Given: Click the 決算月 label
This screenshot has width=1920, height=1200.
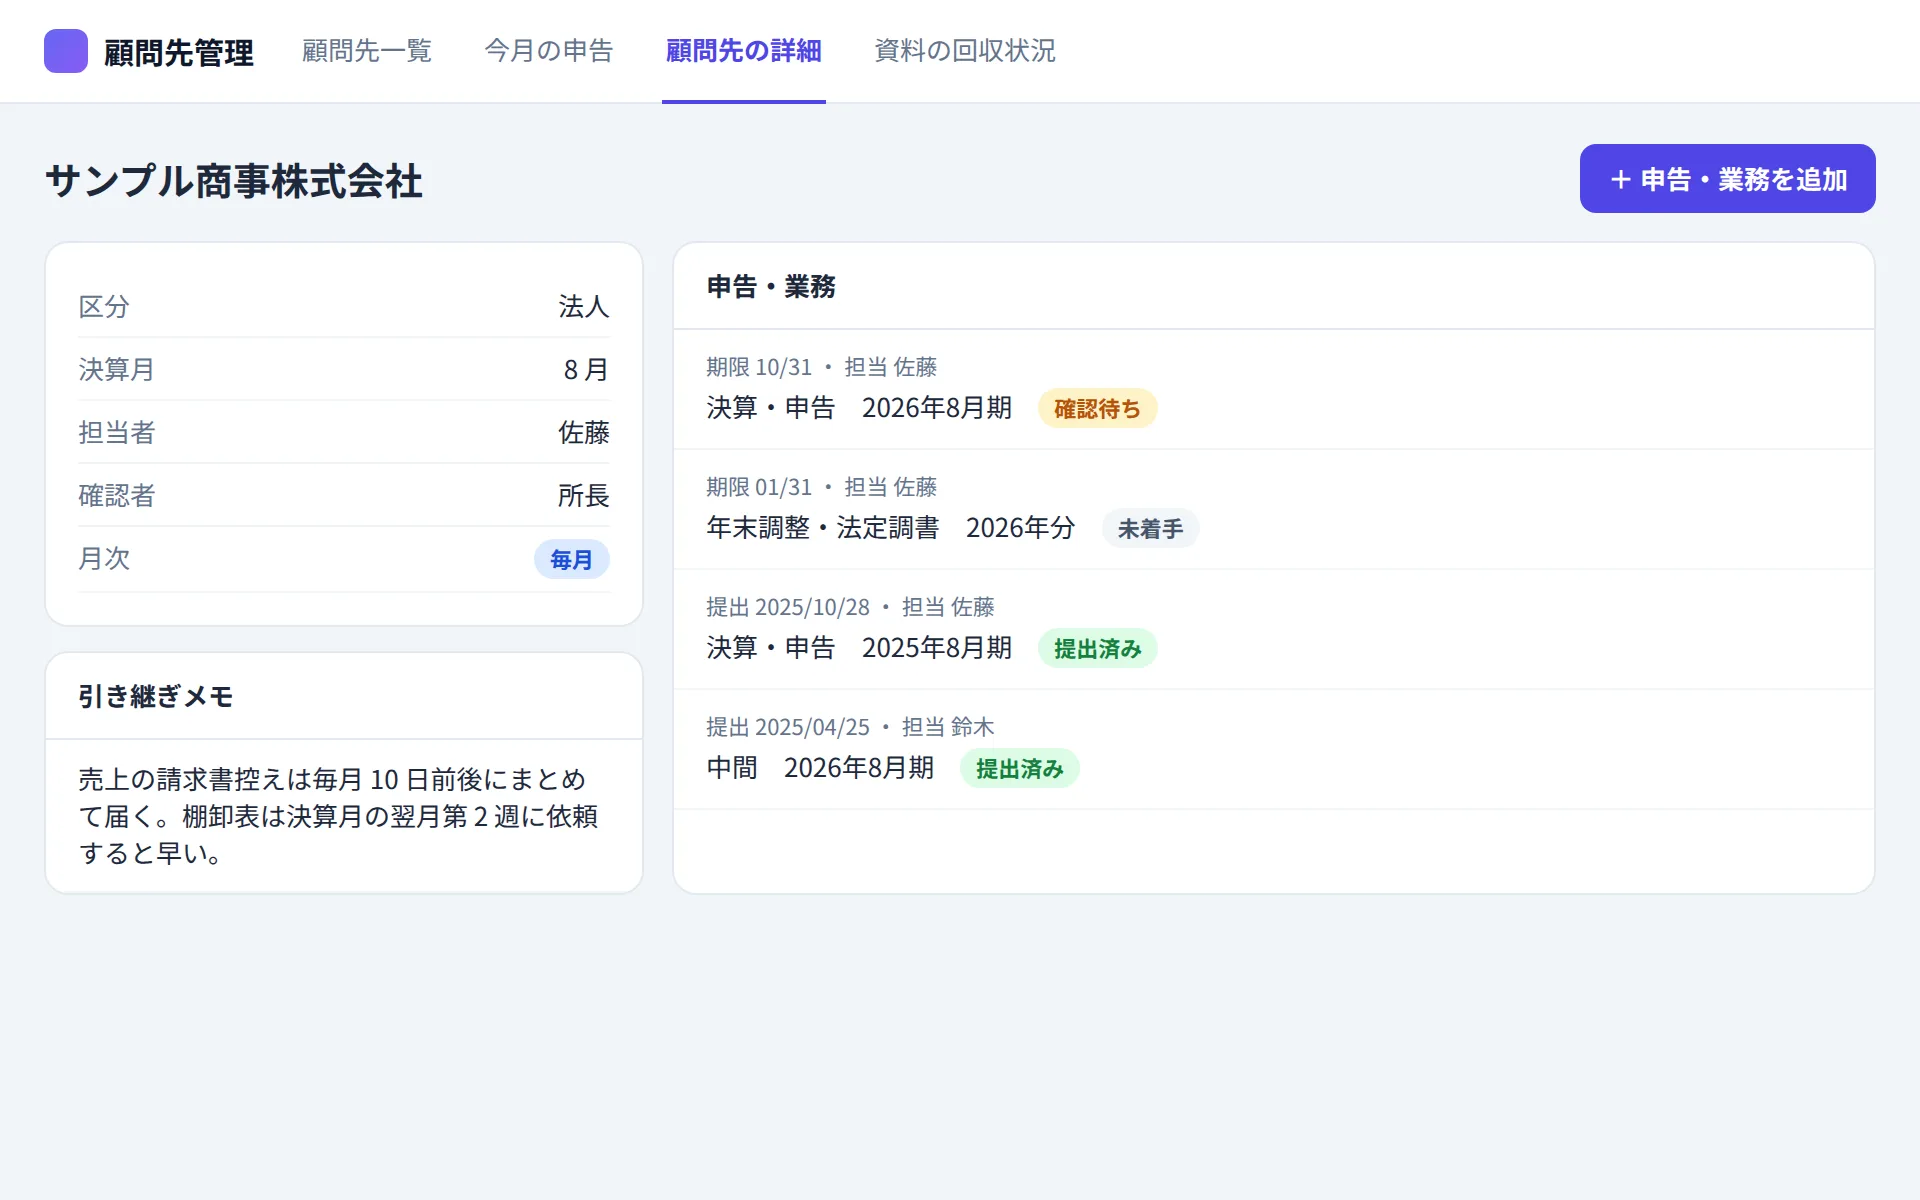Looking at the screenshot, I should pyautogui.click(x=116, y=370).
